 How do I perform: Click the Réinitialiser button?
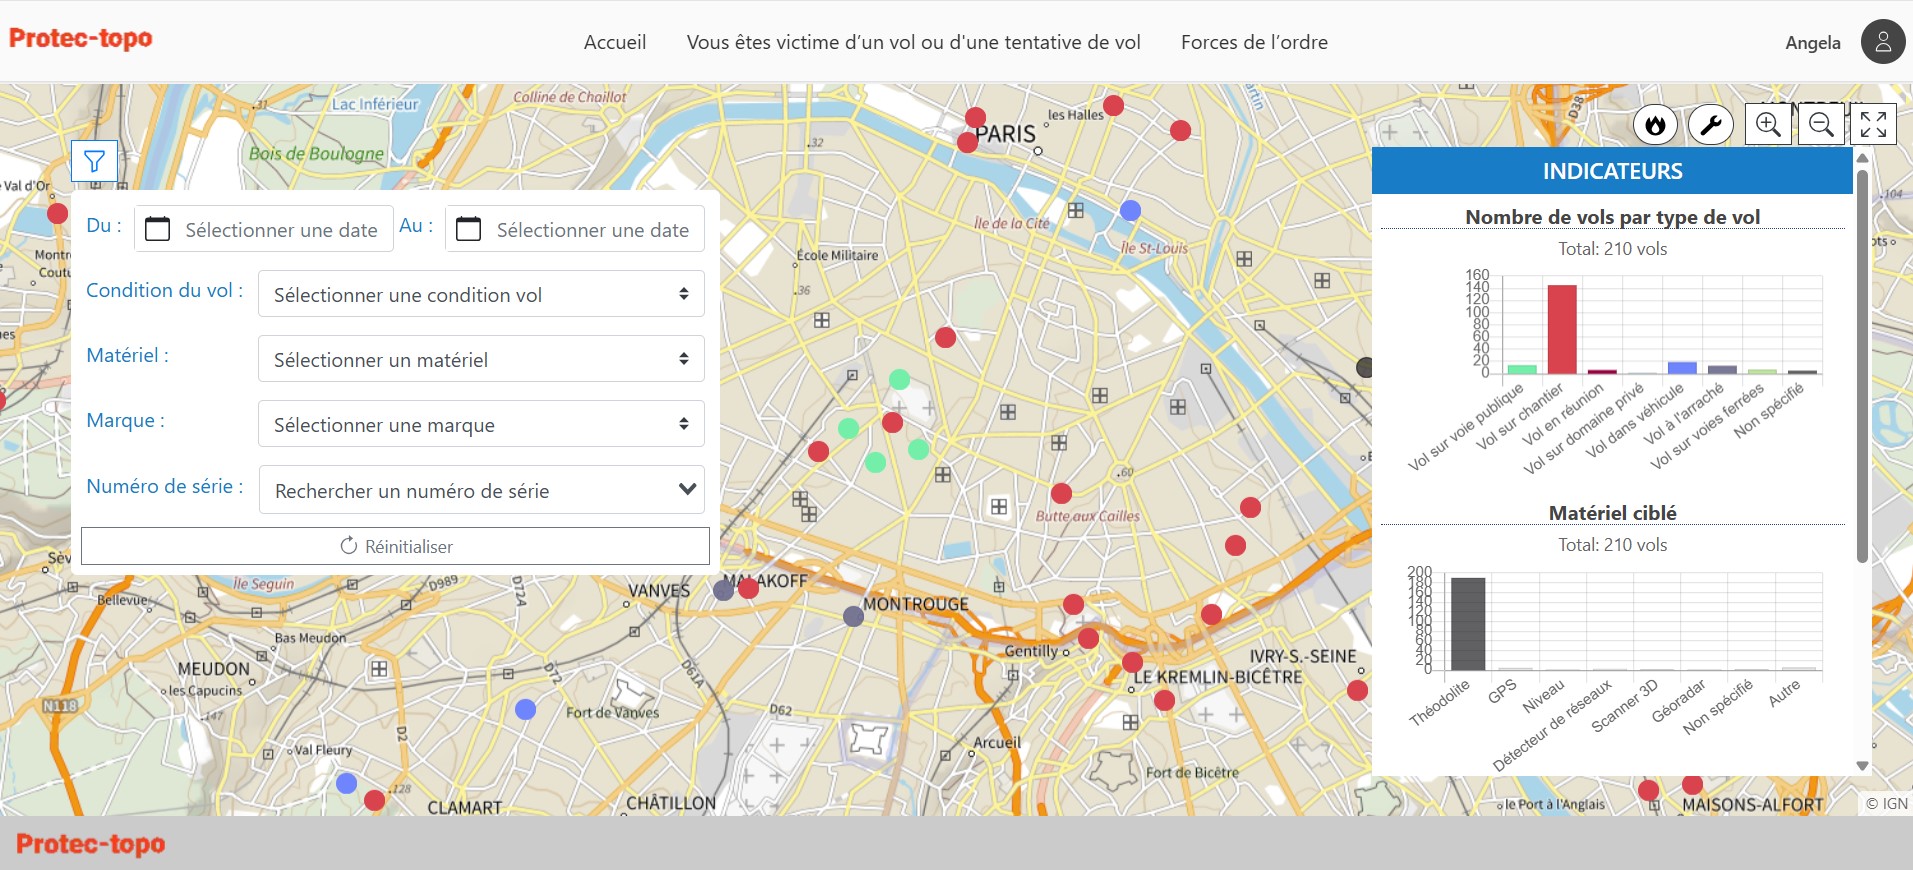pos(395,546)
